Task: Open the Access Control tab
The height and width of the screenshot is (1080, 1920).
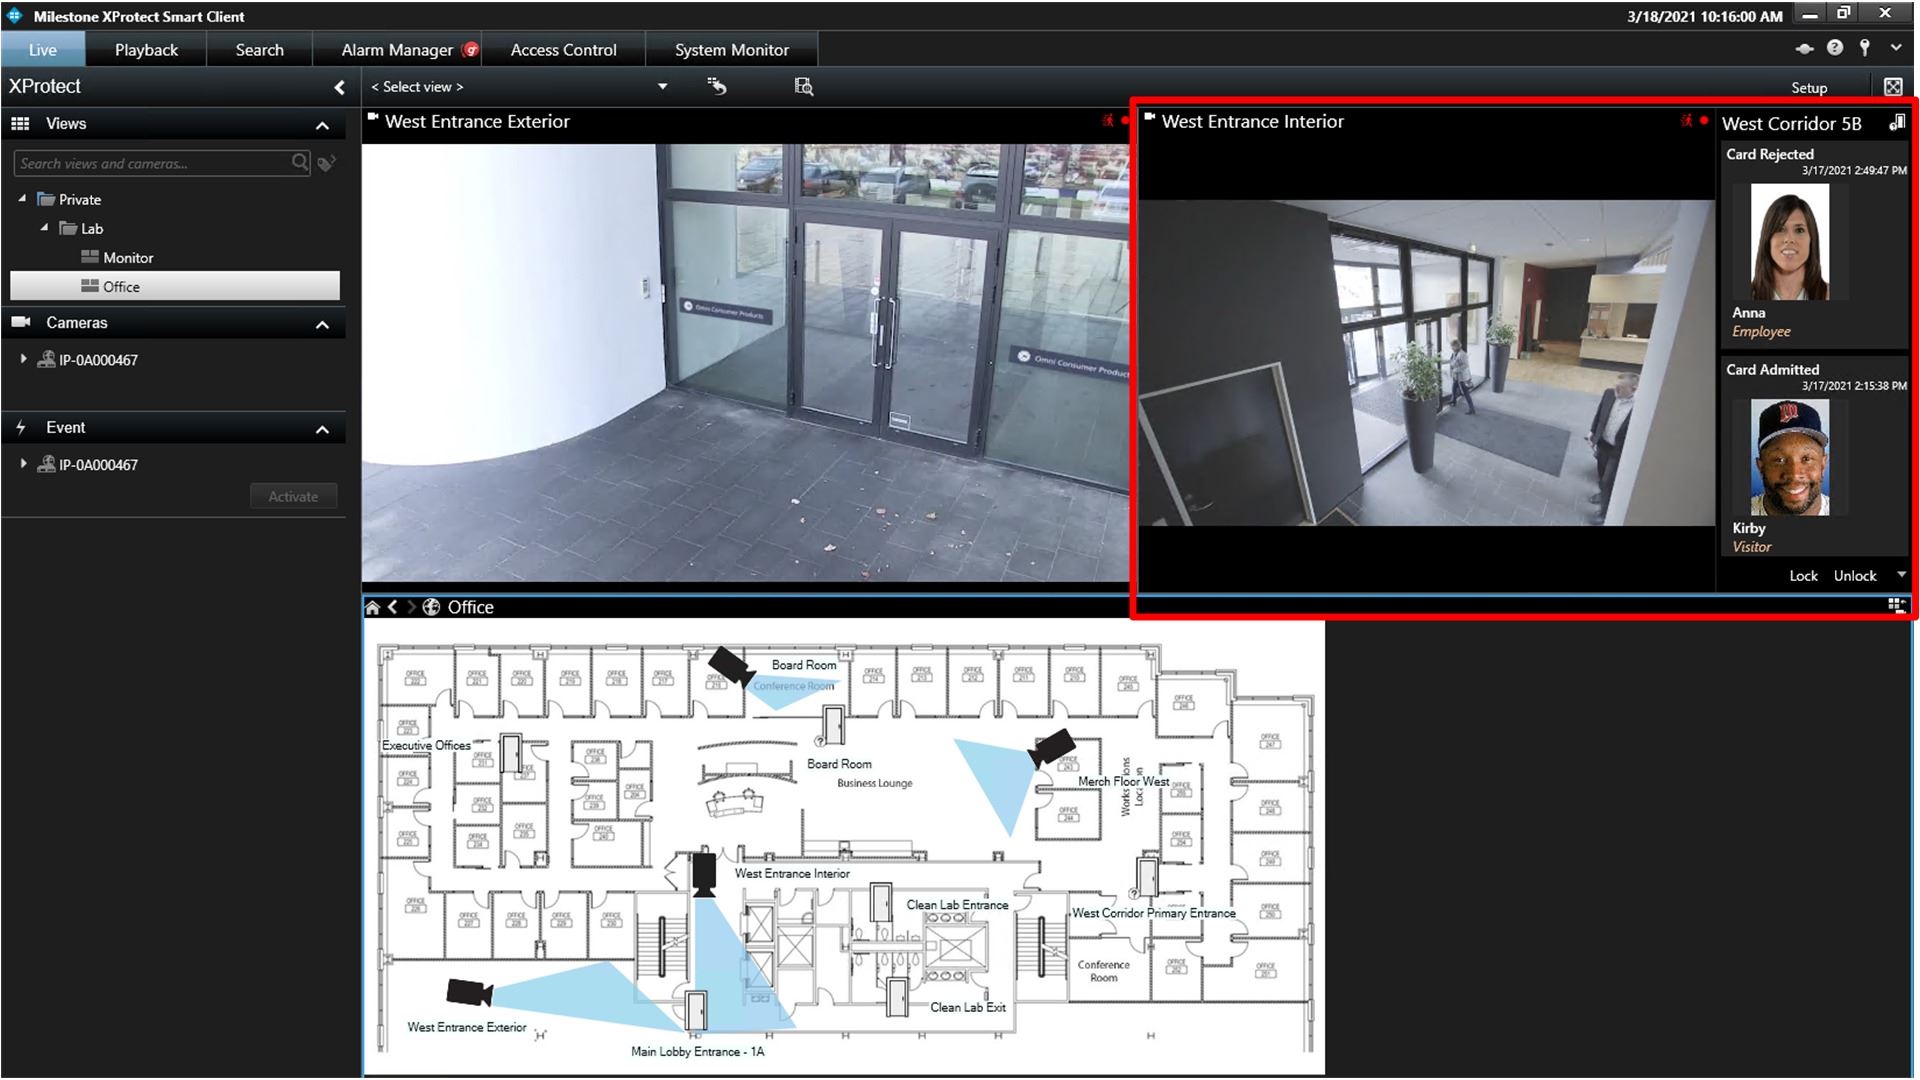Action: tap(563, 50)
